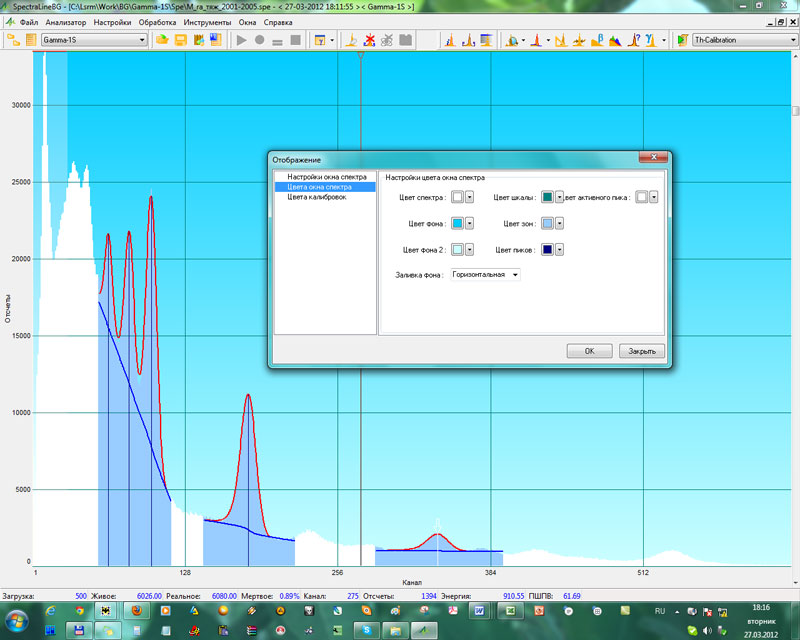Click the OK button in dialog

tap(589, 351)
